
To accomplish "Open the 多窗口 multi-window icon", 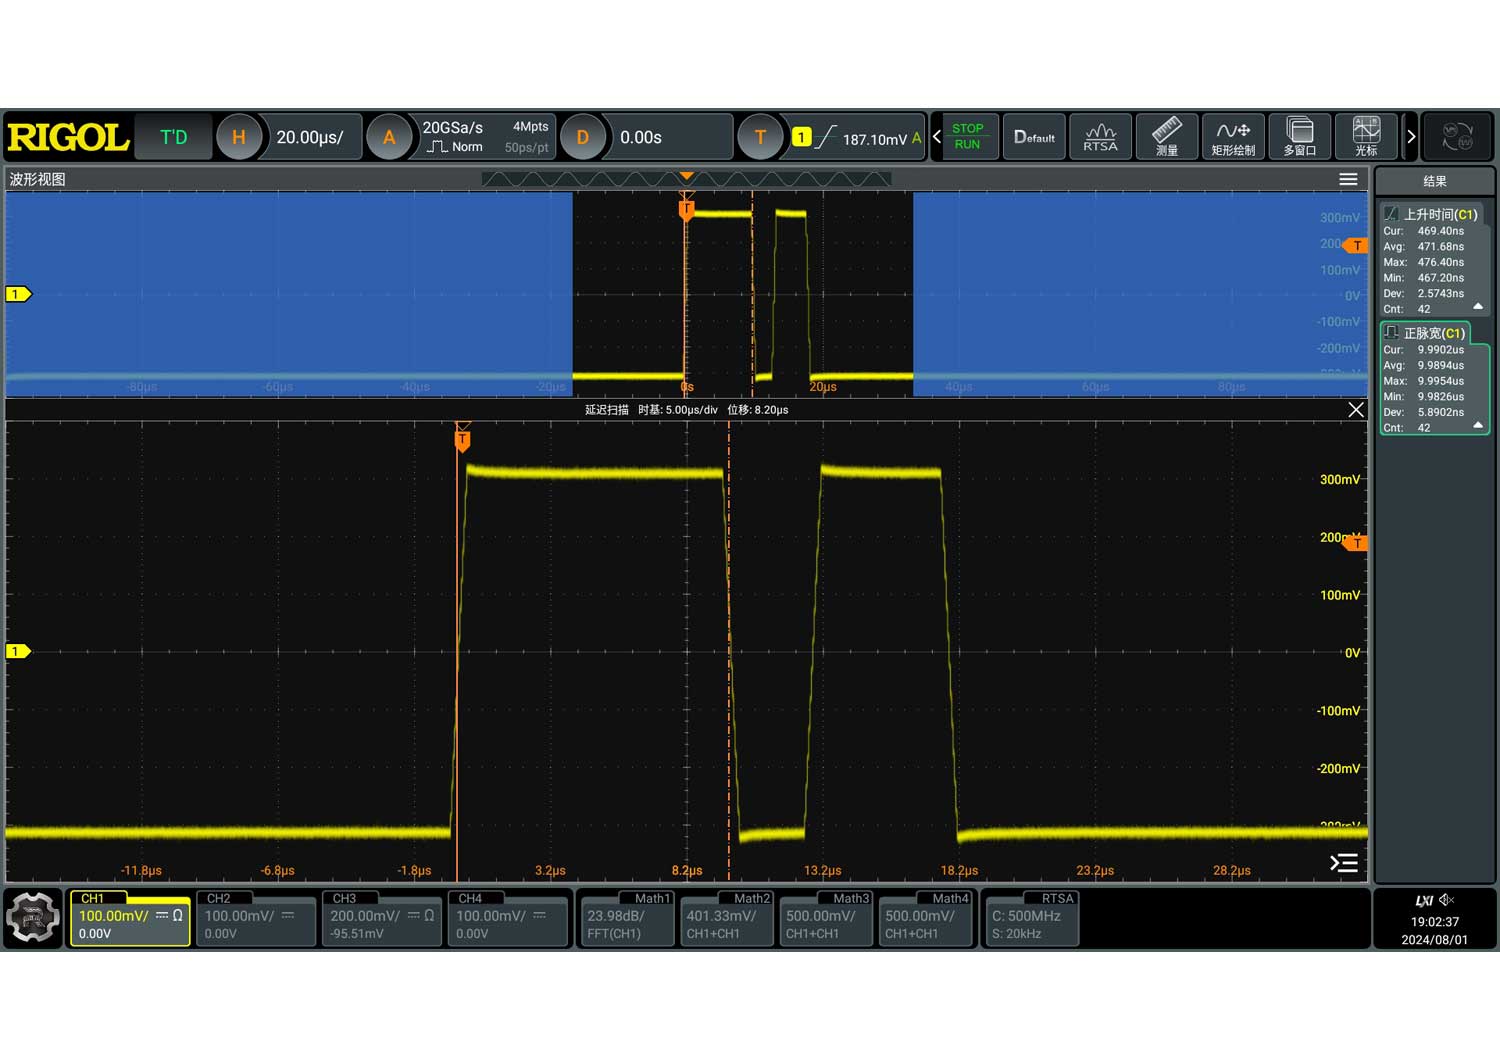I will [x=1299, y=137].
